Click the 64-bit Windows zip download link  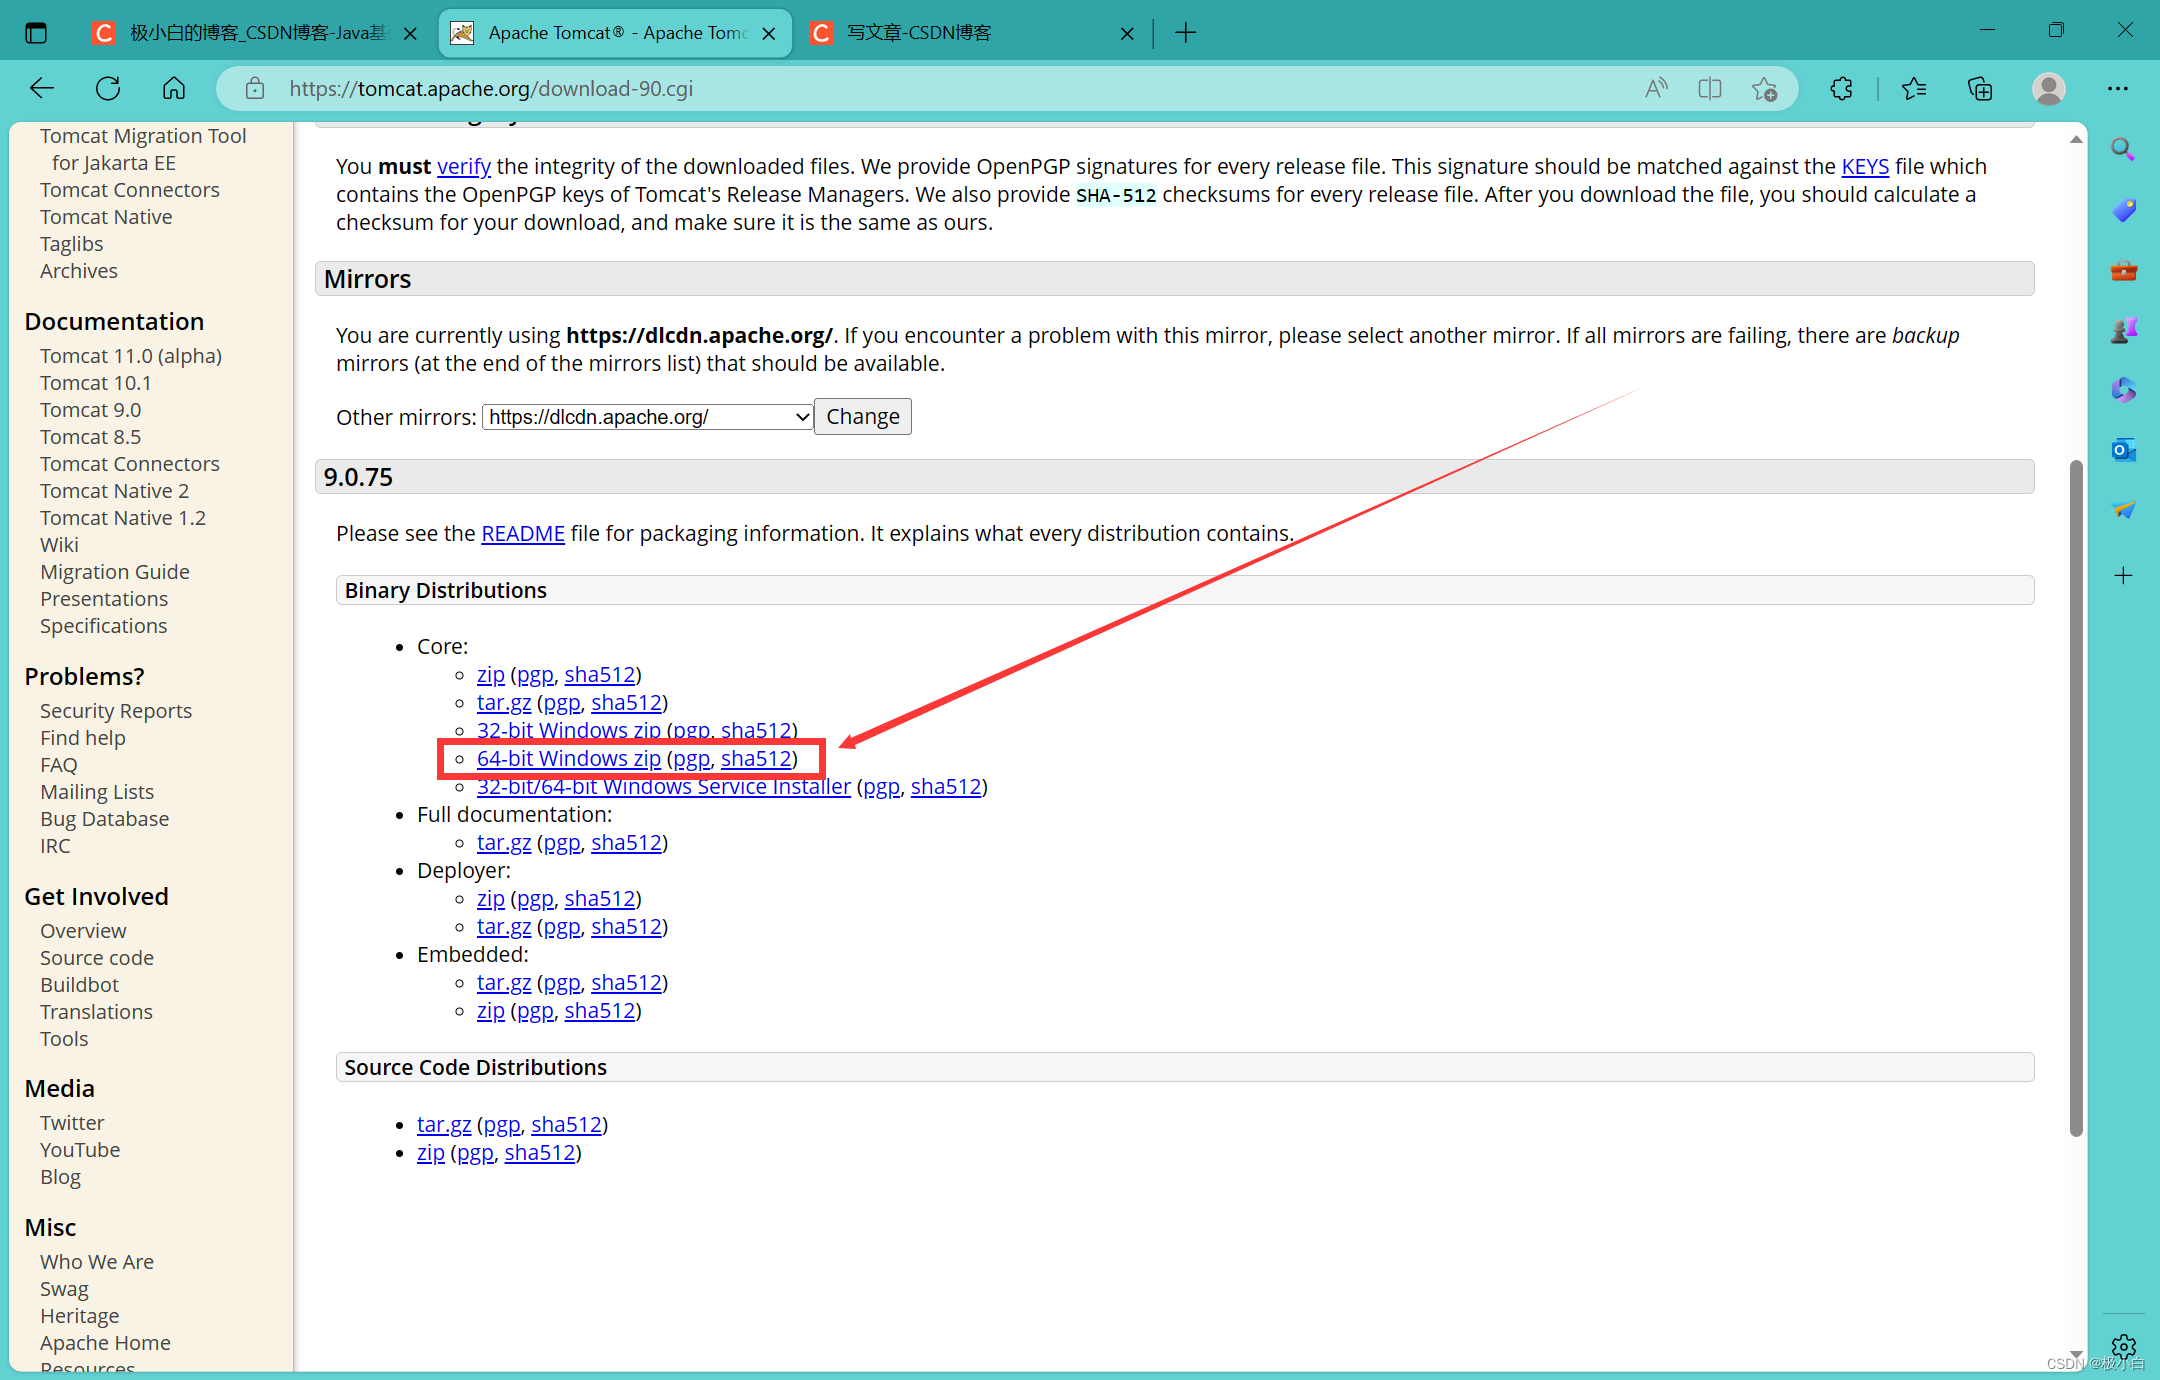tap(567, 760)
